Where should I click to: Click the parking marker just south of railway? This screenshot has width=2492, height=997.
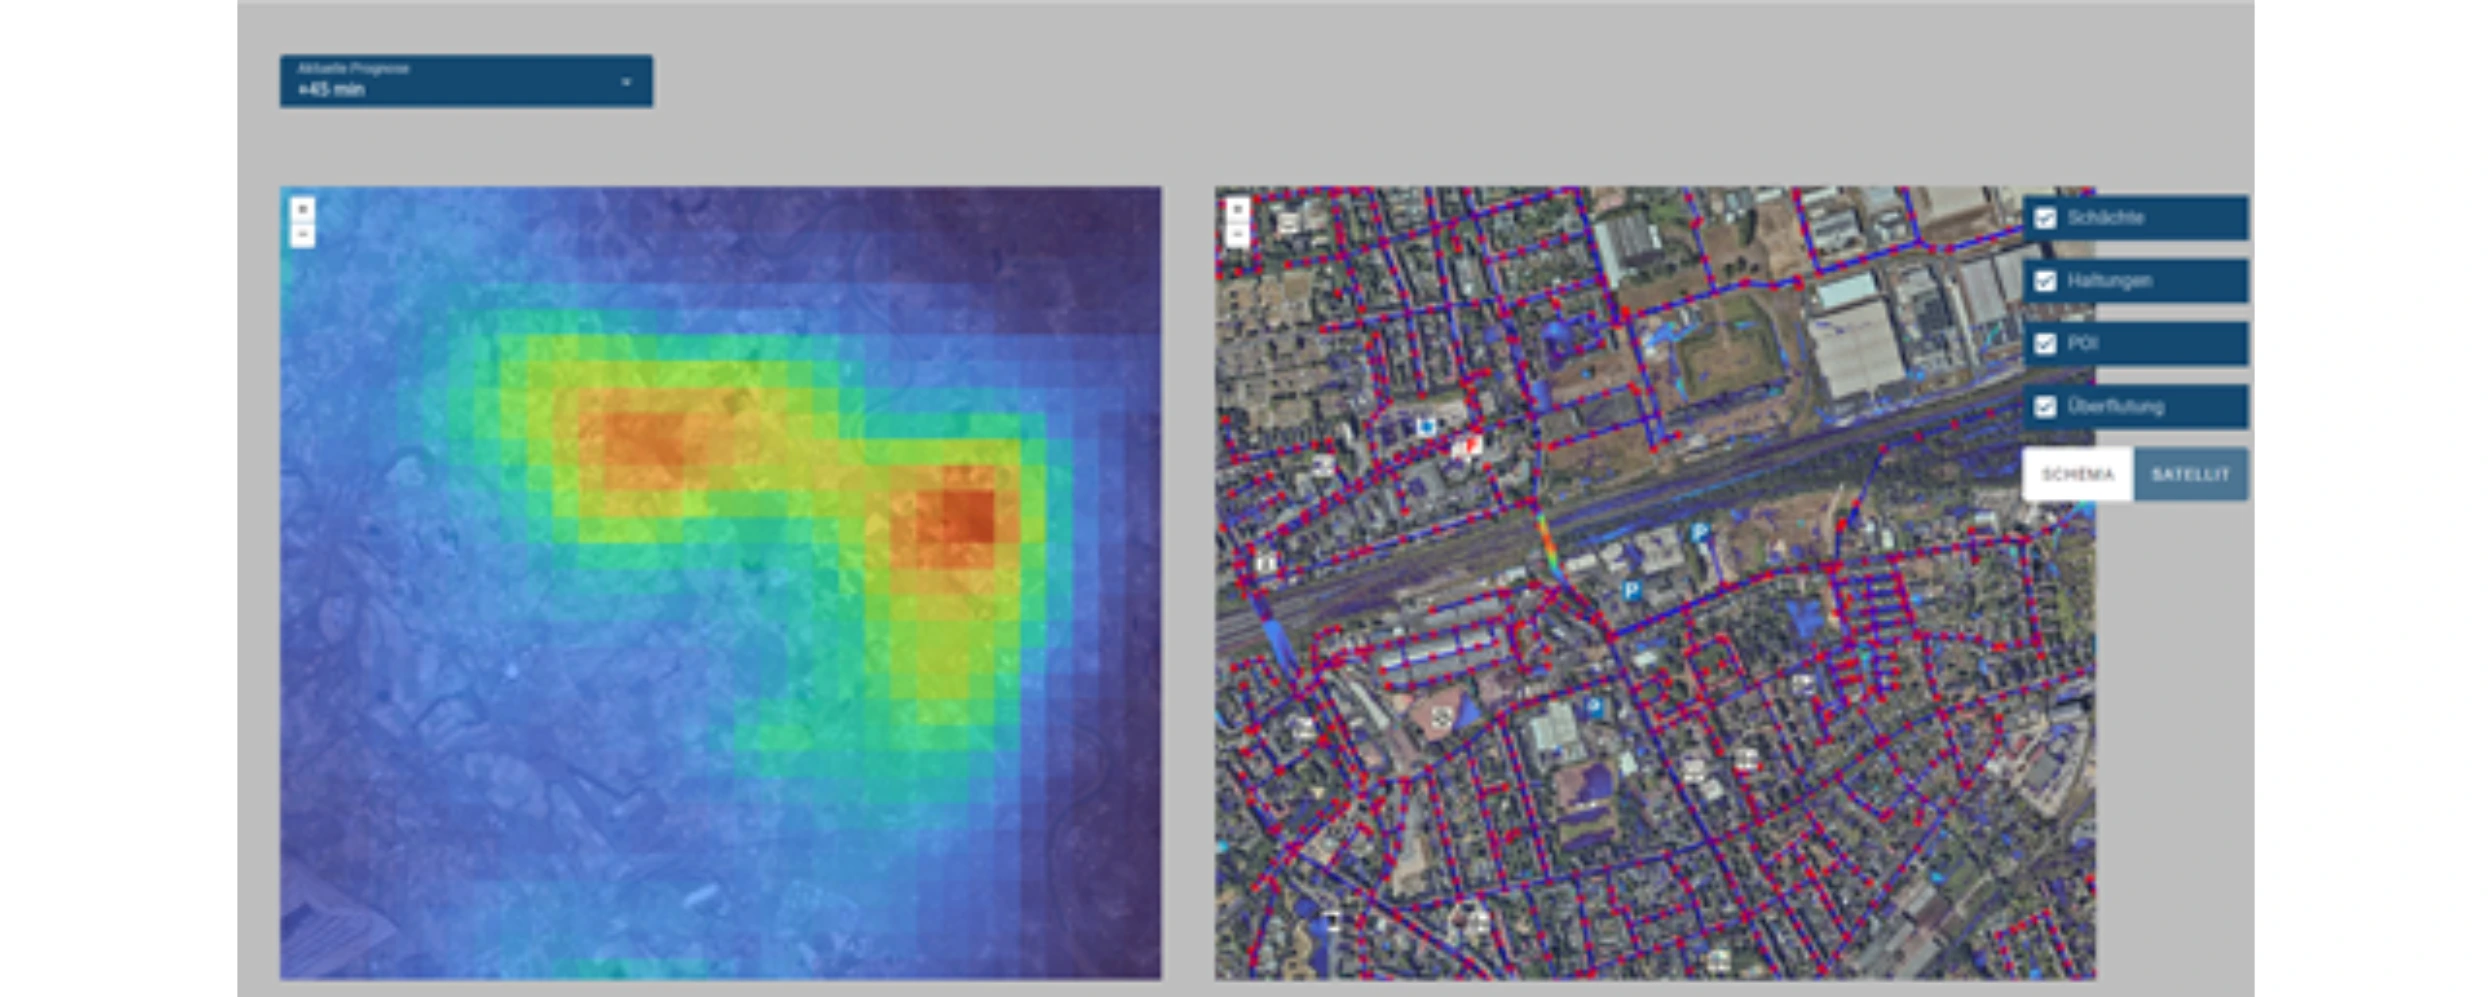click(1631, 591)
